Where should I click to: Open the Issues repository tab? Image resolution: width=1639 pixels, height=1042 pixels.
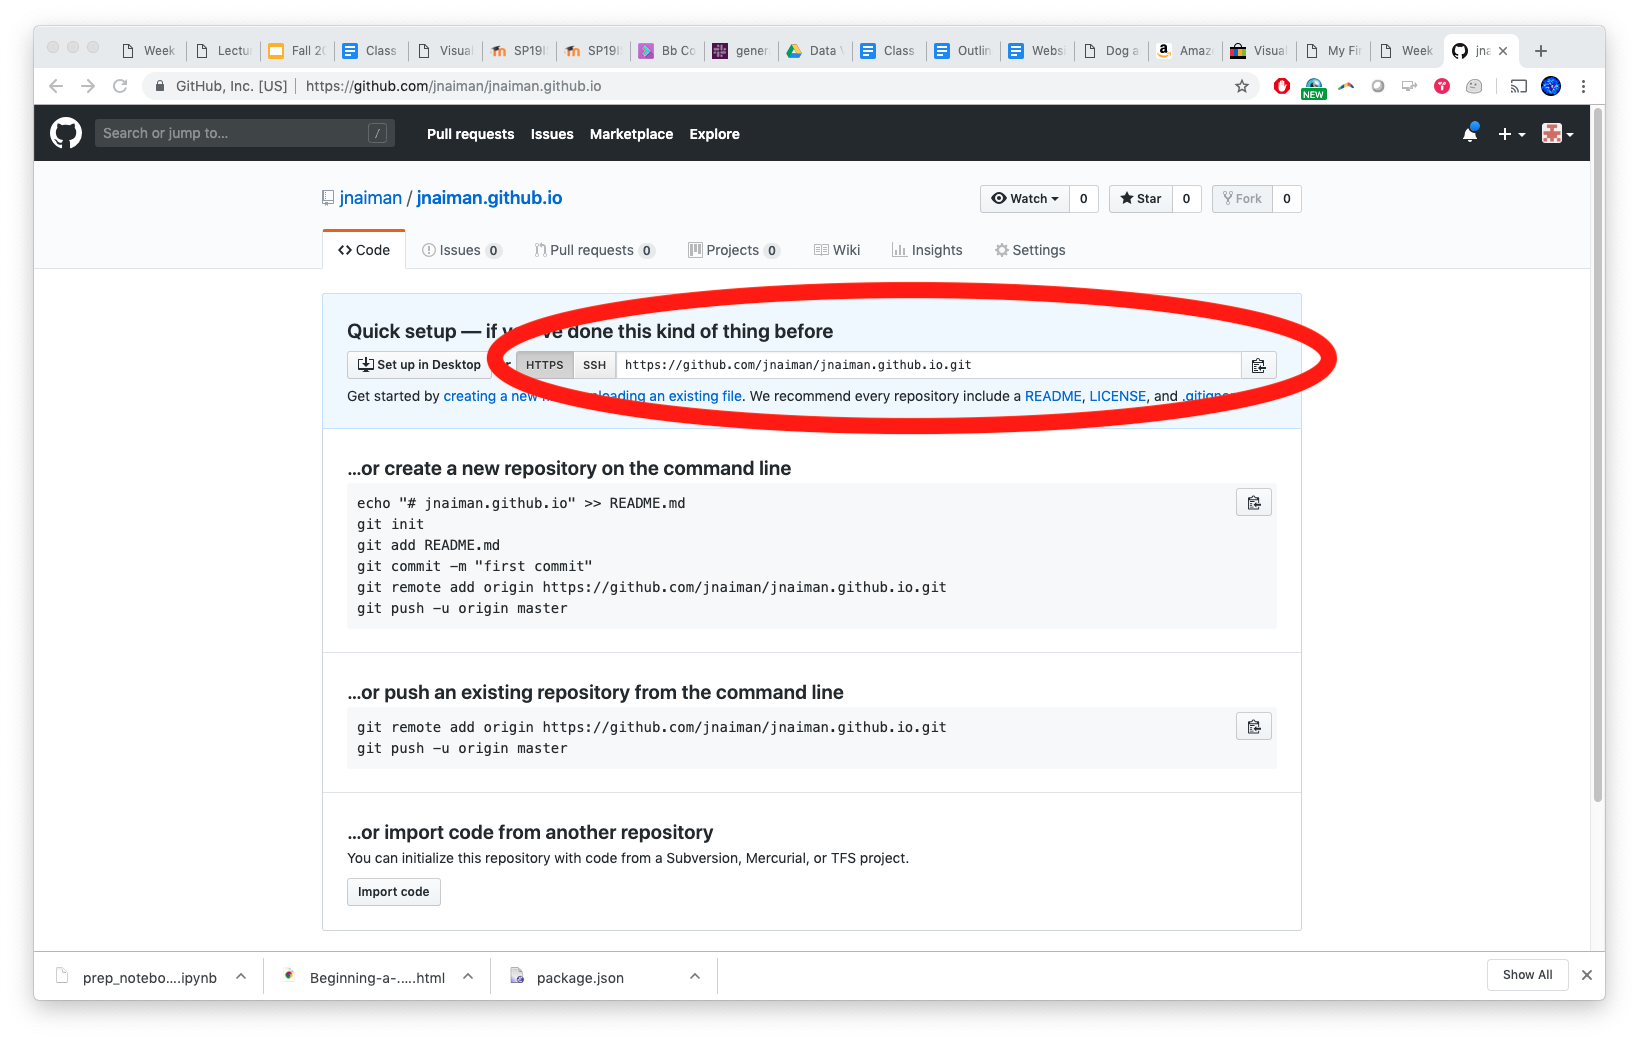(462, 250)
